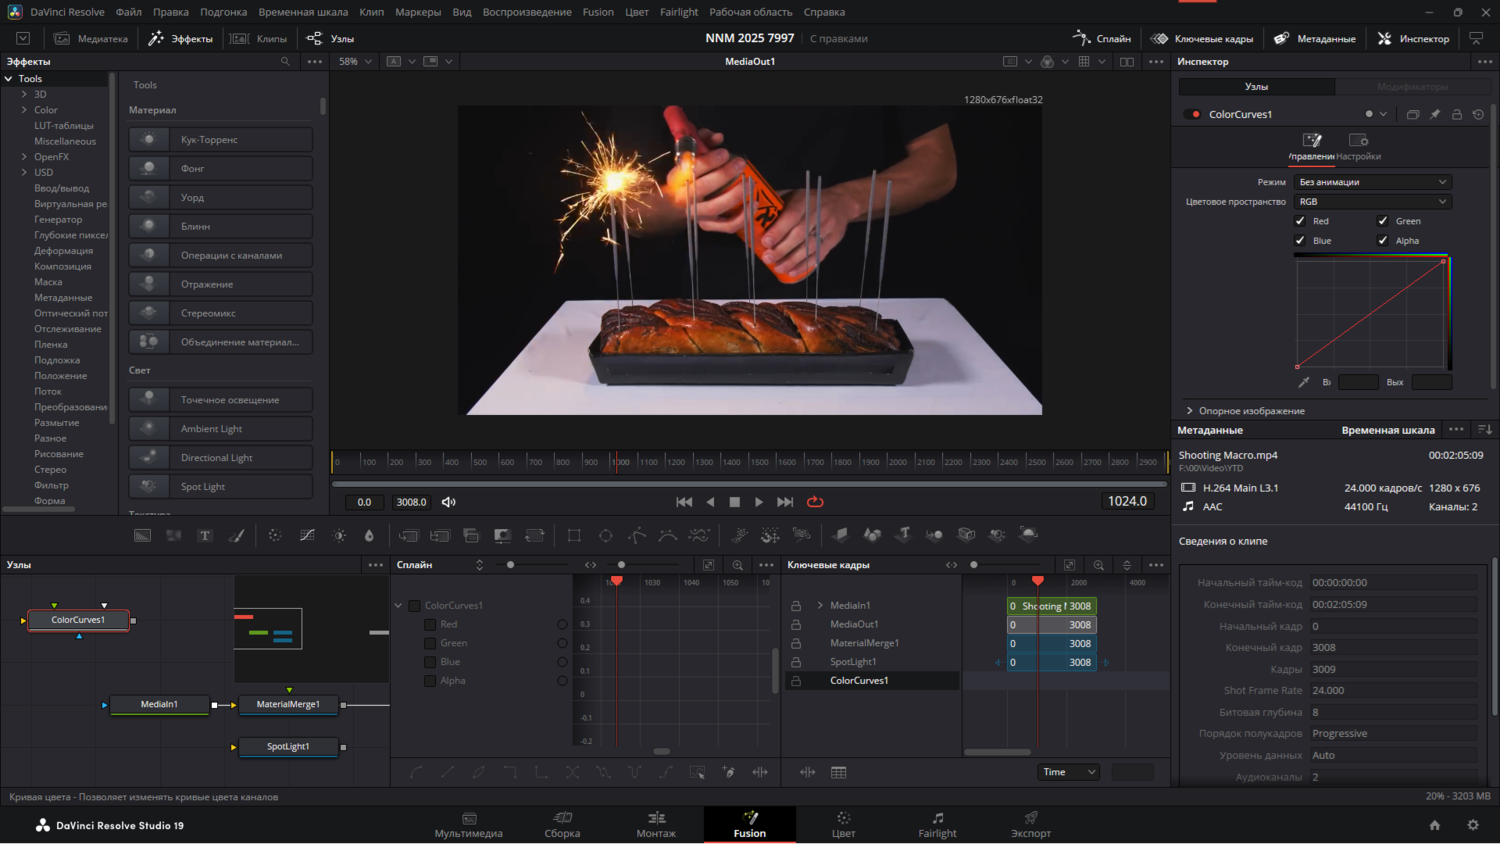
Task: Toggle the Alpha channel checkbox in Inspector
Action: tap(1383, 240)
